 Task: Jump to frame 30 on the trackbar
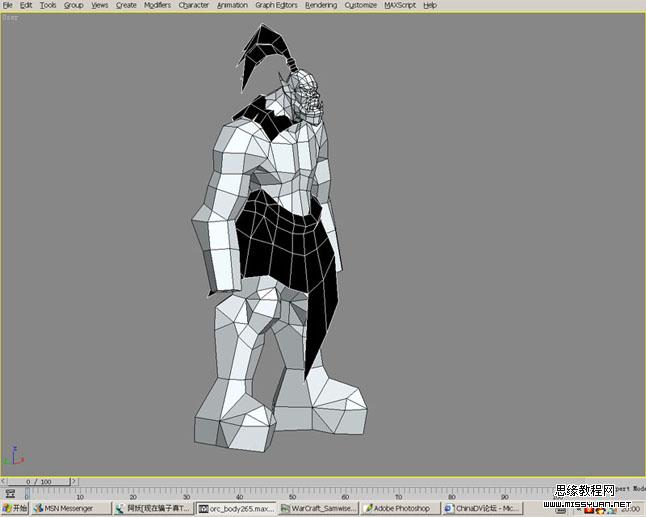click(186, 496)
